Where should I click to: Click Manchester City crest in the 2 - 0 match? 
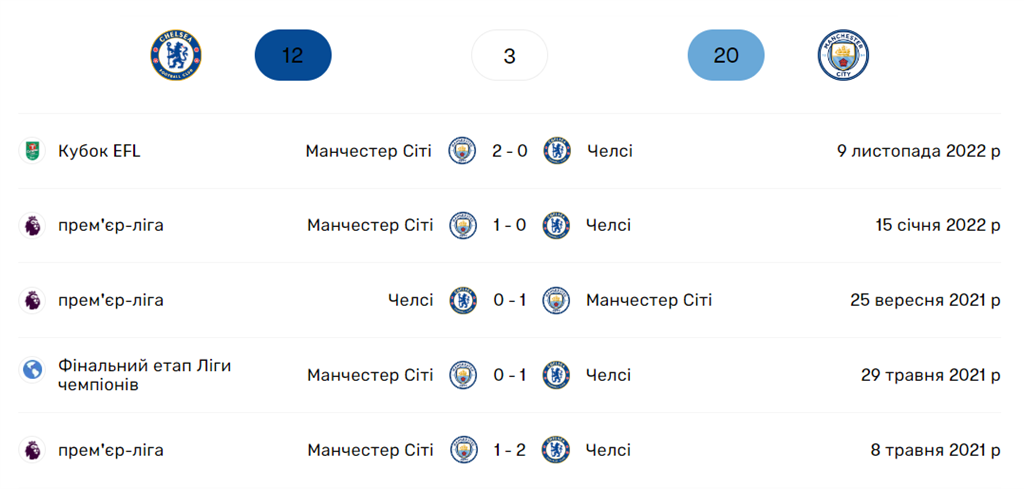tap(462, 151)
